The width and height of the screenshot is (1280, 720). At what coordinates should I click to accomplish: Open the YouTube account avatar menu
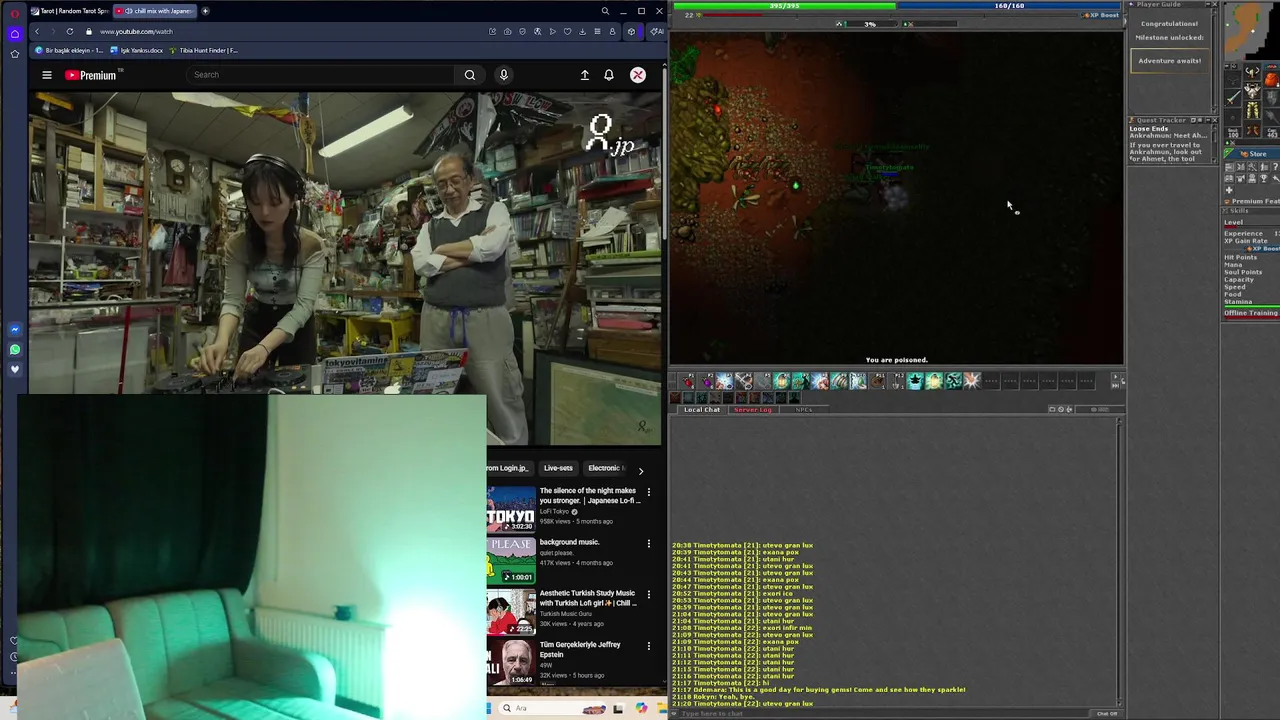pyautogui.click(x=638, y=75)
